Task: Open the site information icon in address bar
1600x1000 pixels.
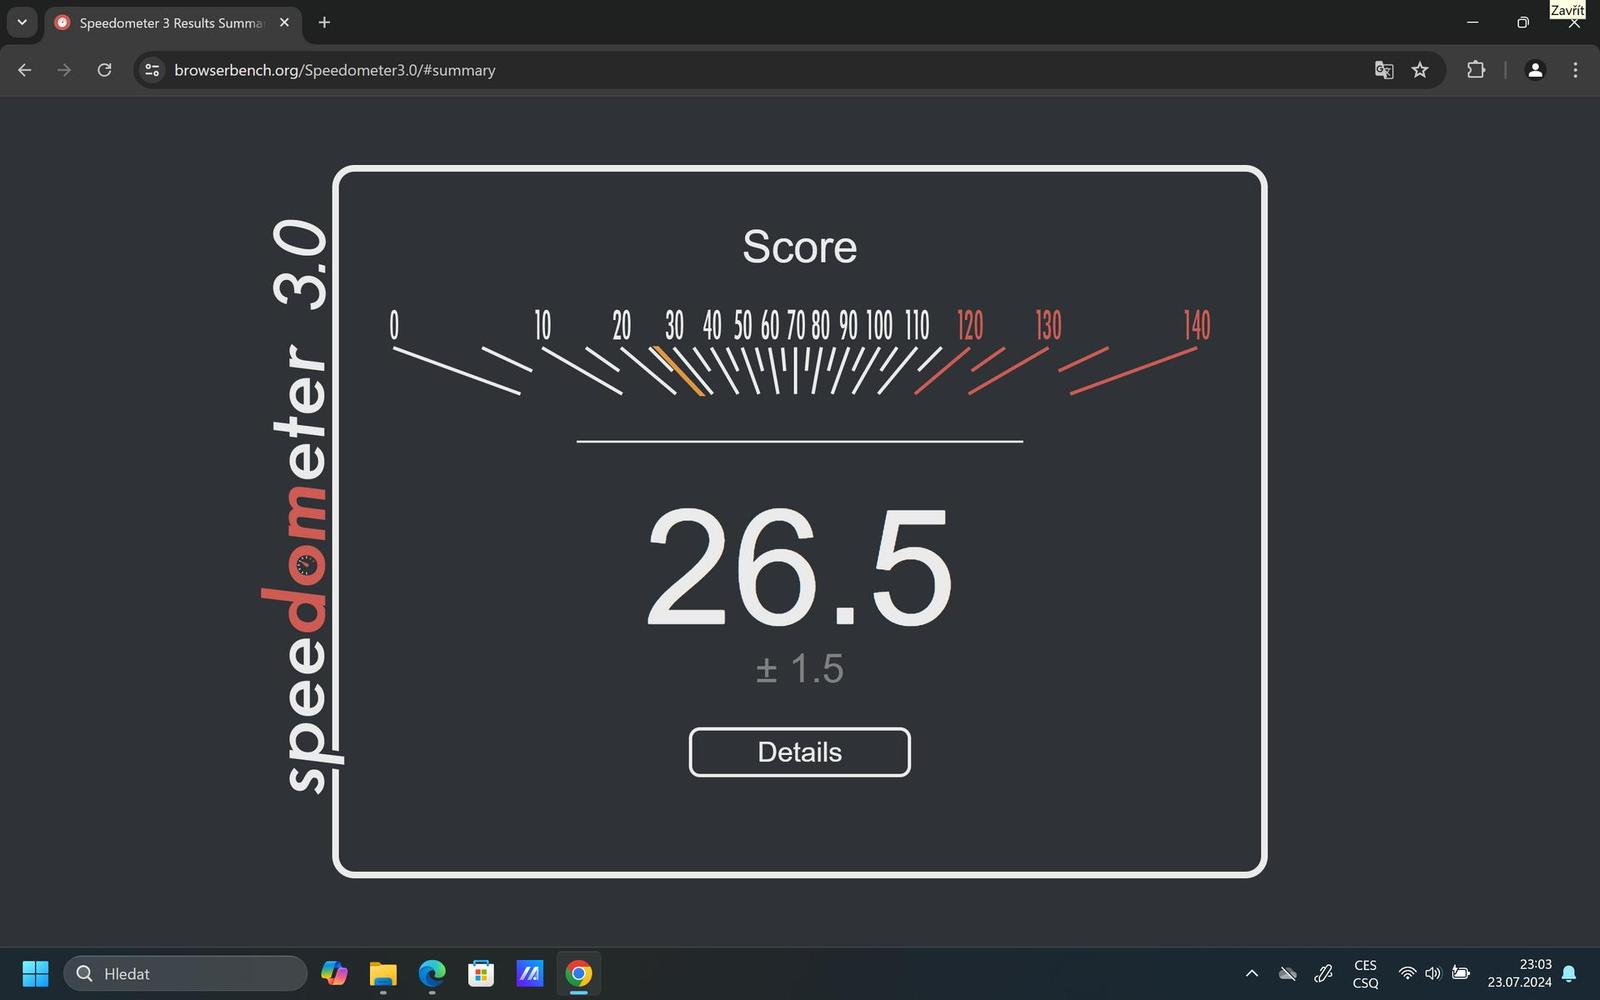Action: 152,70
